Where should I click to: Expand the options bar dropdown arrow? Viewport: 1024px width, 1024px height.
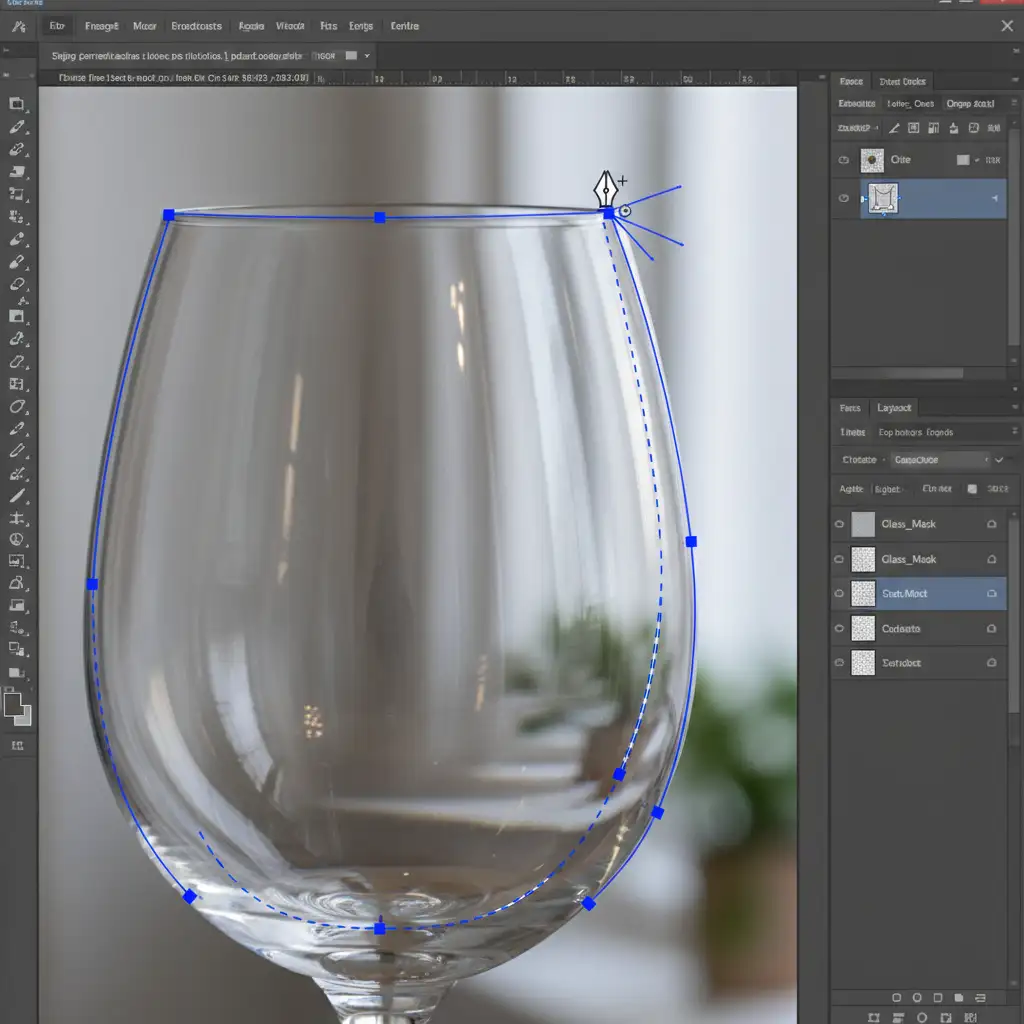[367, 56]
